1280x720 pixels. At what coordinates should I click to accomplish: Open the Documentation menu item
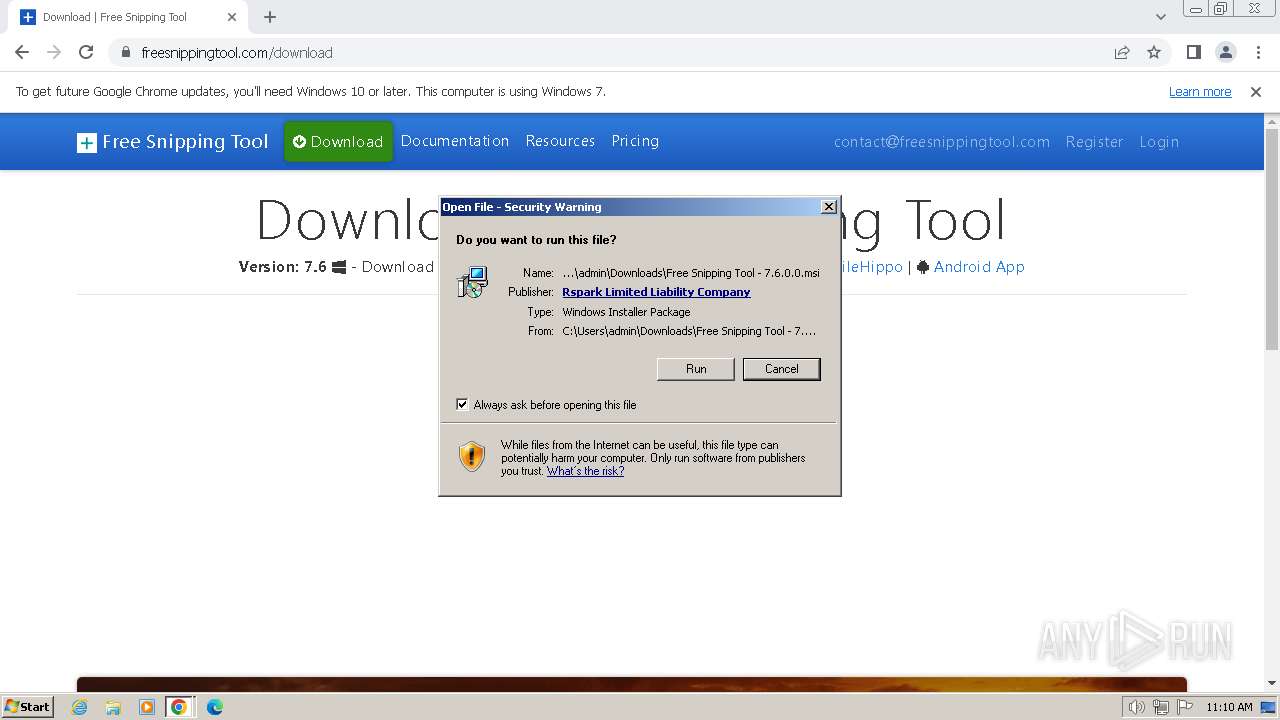[455, 141]
